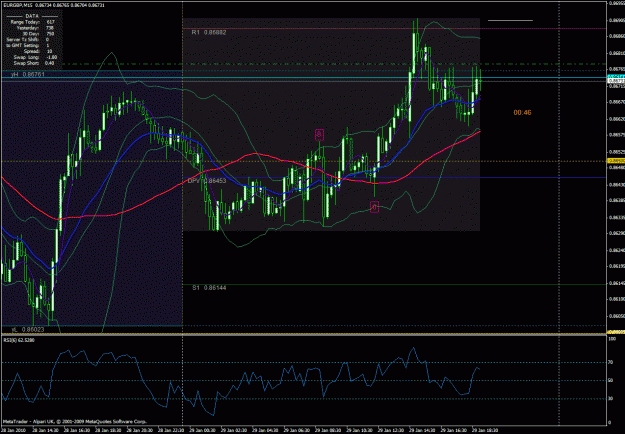Click the 0.86290 price axis label
Viewport: 625px width, 434px height.
pos(617,234)
